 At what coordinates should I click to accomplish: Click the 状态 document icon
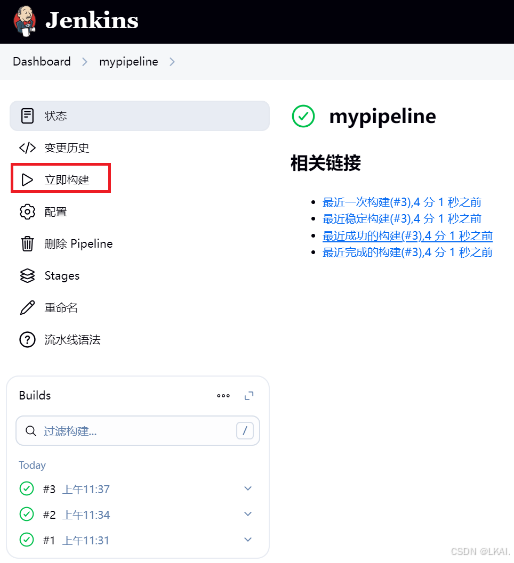[27, 116]
